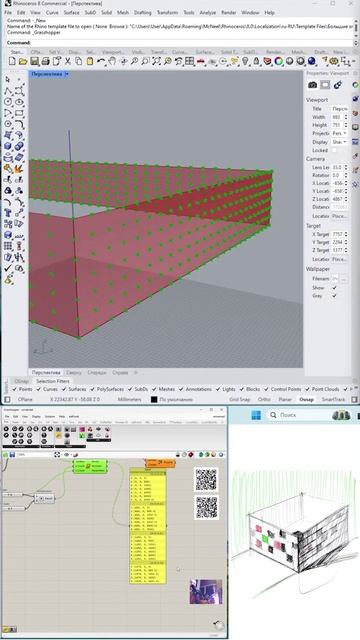Open the Analyze menu
360x640 pixels.
pos(208,13)
